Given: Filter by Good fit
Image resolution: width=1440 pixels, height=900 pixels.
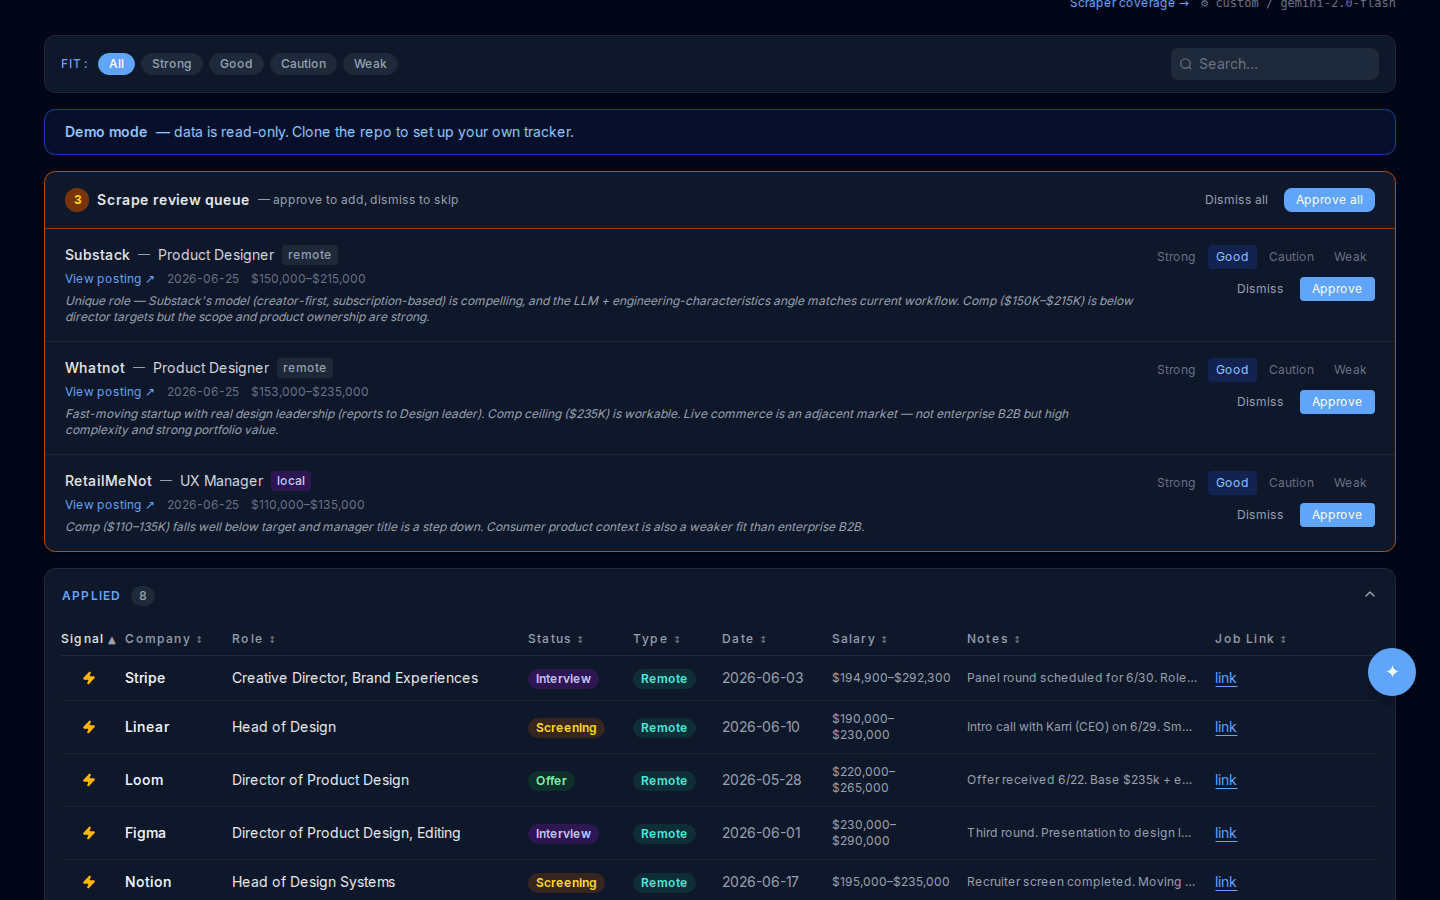Looking at the screenshot, I should pos(236,64).
